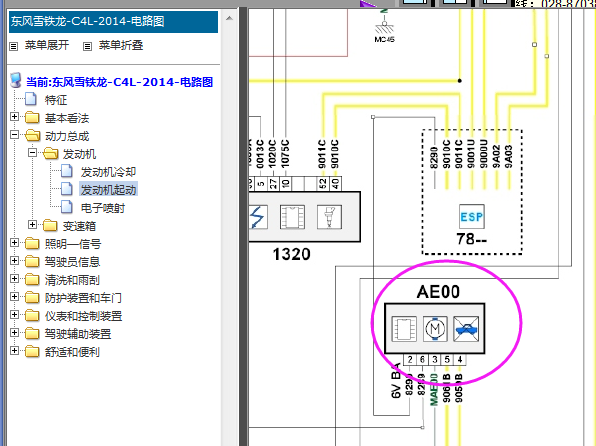This screenshot has width=596, height=446.
Task: Click the folder icon of 清洗和雨刮
Action: (x=32, y=279)
